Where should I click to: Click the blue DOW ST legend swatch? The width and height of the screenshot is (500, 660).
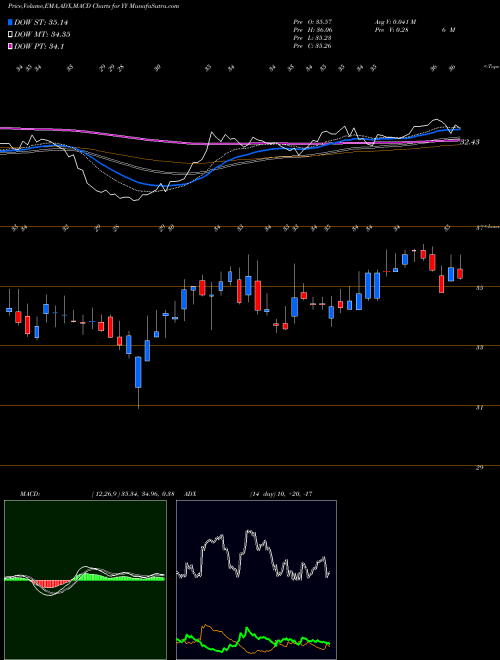pos(10,22)
